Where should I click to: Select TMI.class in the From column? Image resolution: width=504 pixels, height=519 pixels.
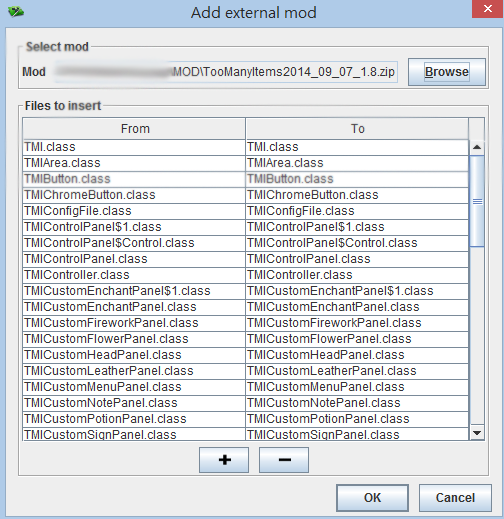point(134,147)
